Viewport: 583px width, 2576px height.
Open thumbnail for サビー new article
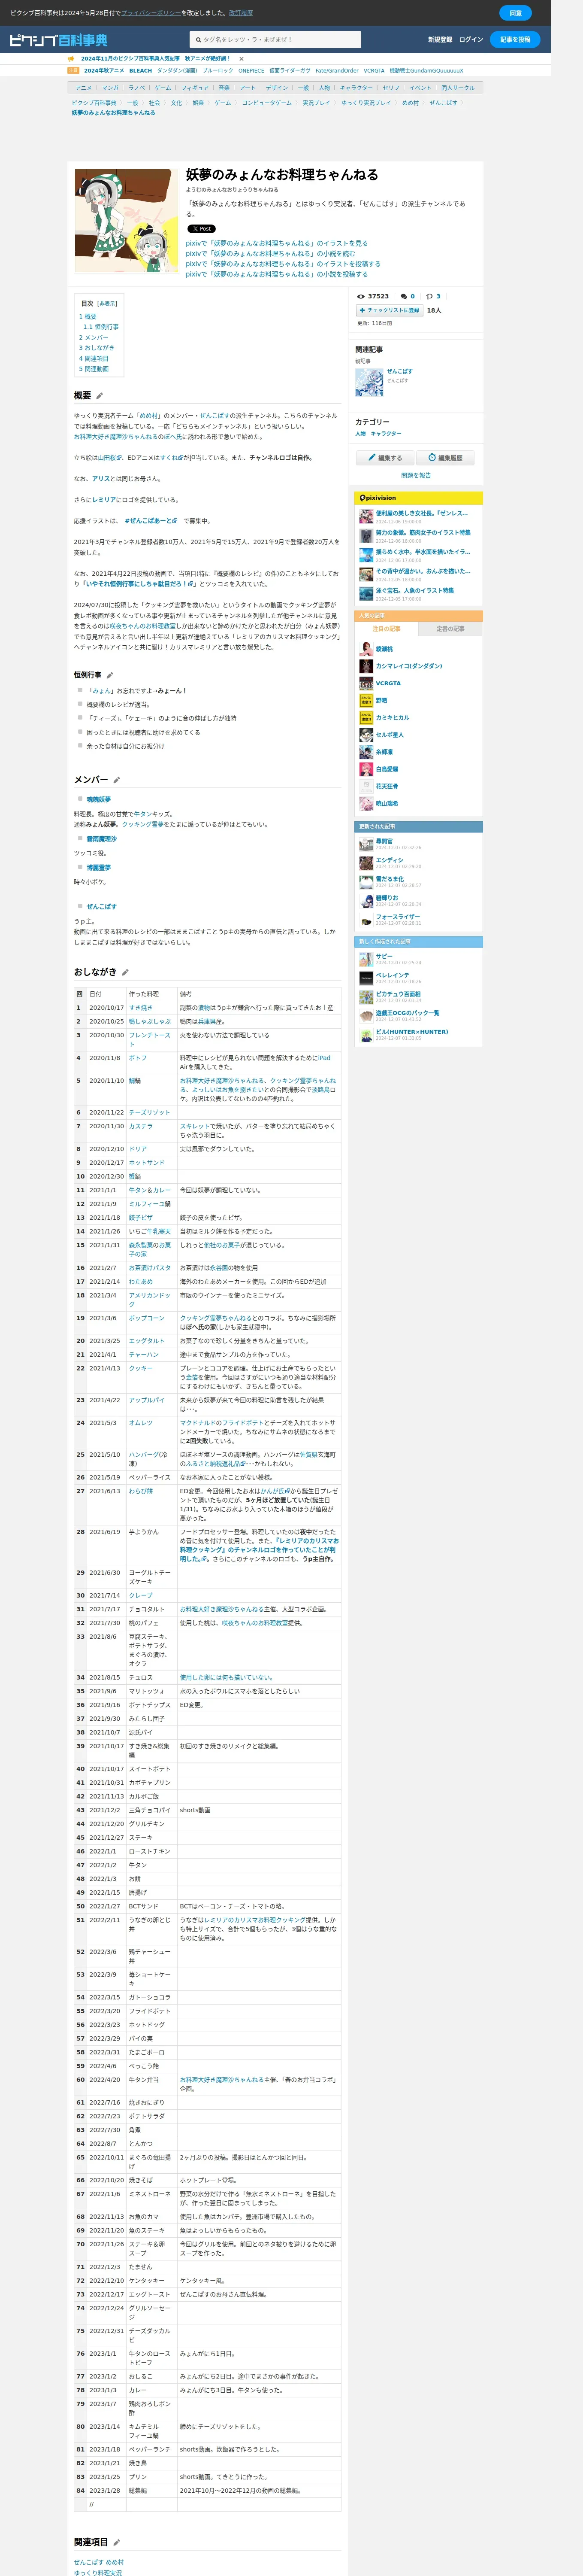tap(366, 959)
